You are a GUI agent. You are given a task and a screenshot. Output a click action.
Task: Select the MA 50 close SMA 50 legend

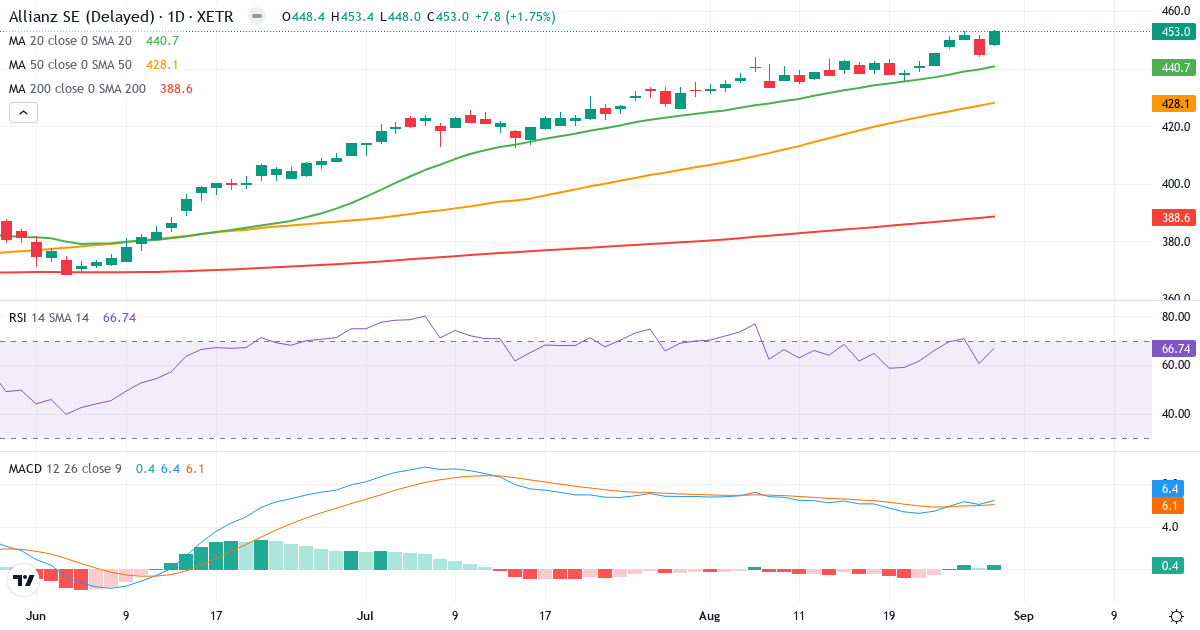pos(70,64)
